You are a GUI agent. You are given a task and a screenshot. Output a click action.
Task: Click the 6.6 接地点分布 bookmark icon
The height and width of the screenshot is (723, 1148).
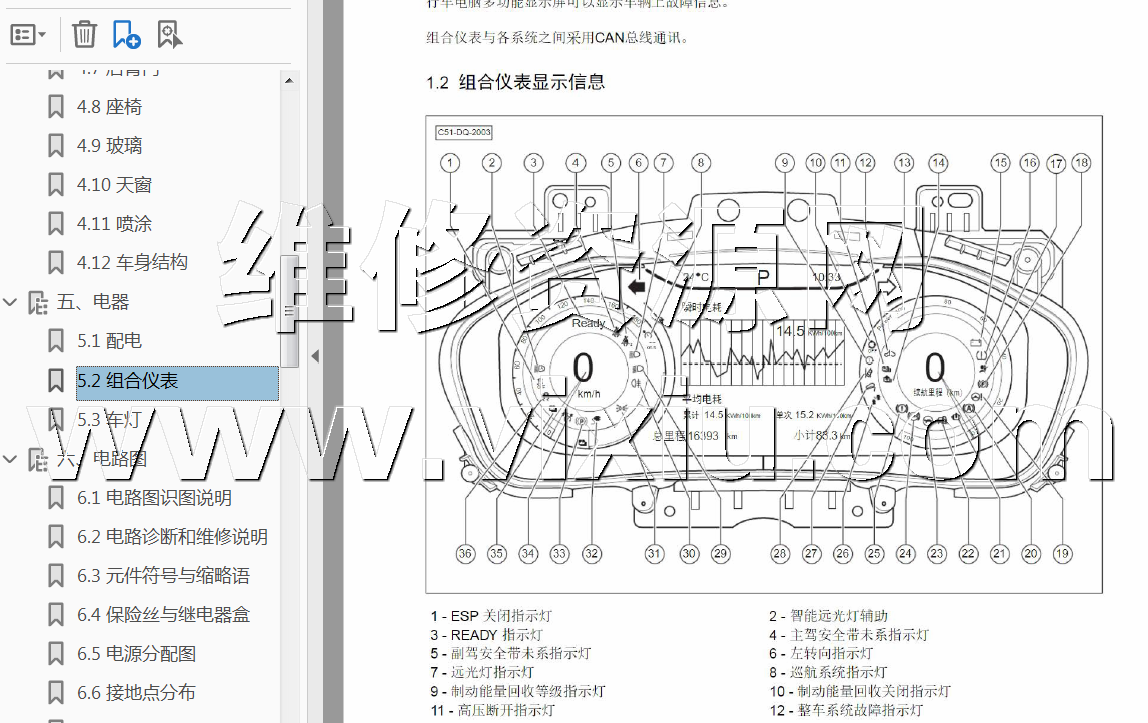click(x=57, y=693)
